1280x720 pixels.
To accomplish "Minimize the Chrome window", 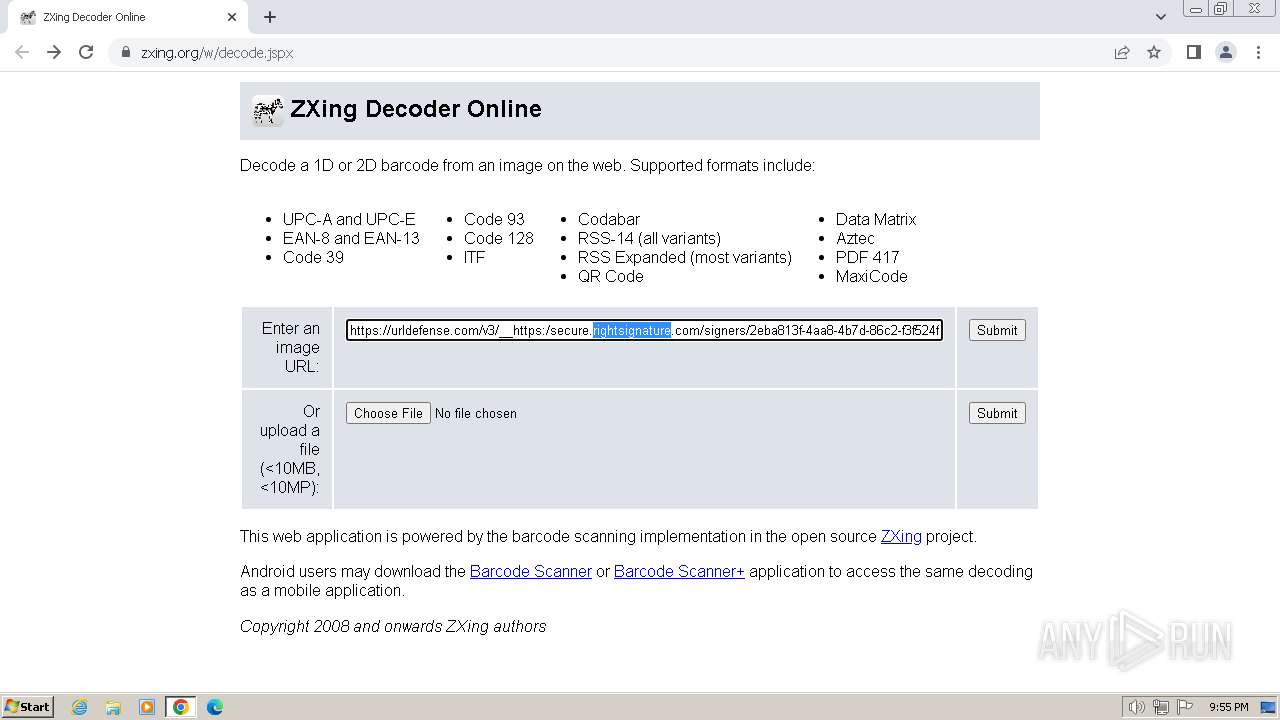I will point(1195,8).
